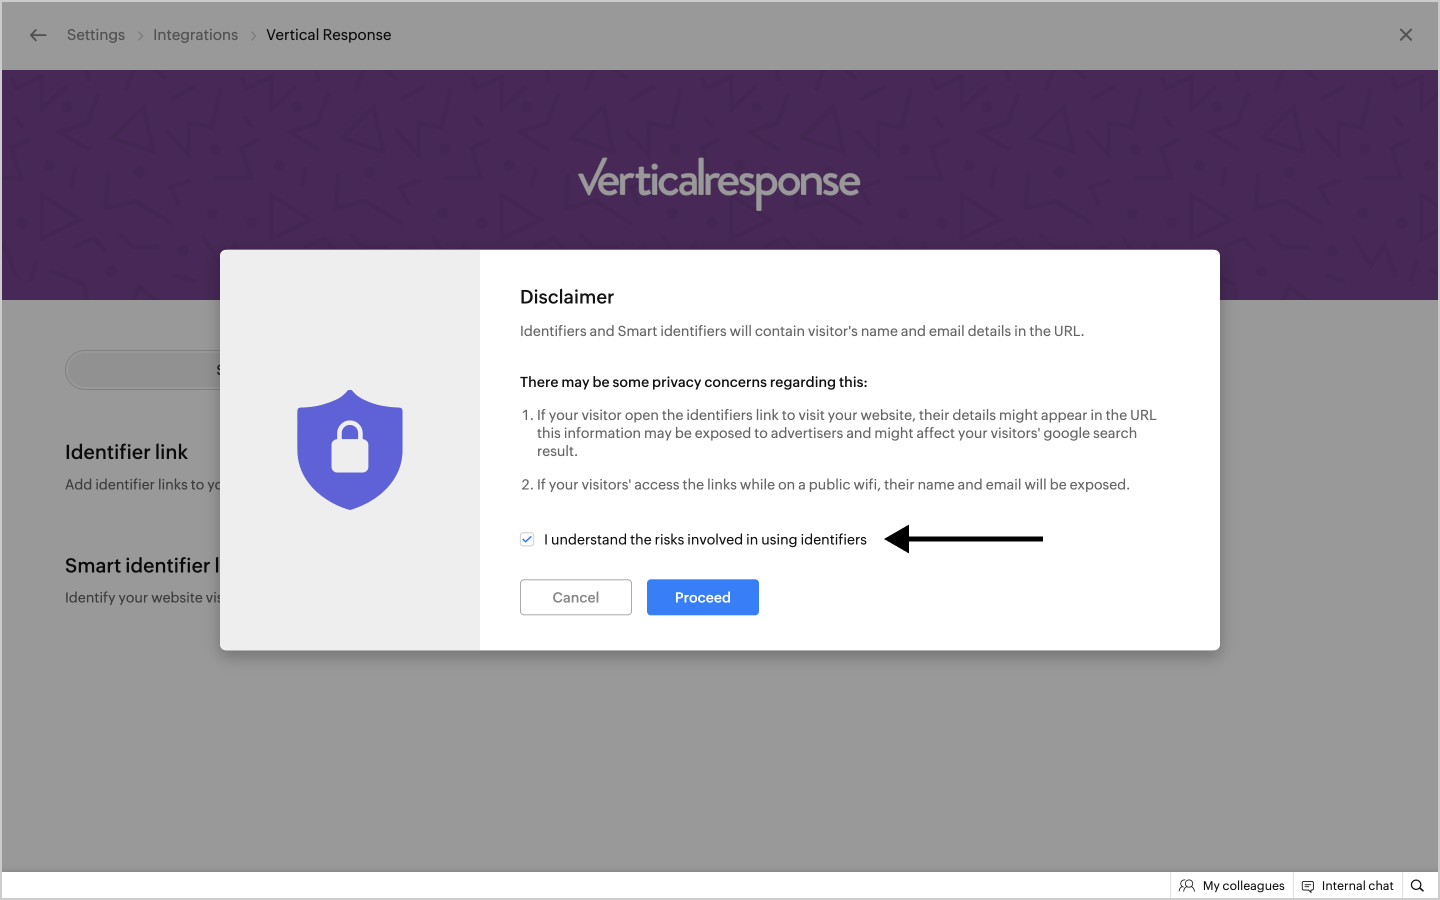Click the partially hidden toggle pill behind dialog

click(x=142, y=370)
